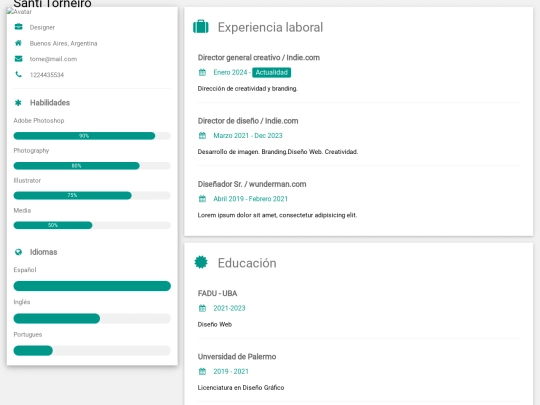
Task: Click the phone icon beside 1224435534
Action: pyautogui.click(x=19, y=74)
